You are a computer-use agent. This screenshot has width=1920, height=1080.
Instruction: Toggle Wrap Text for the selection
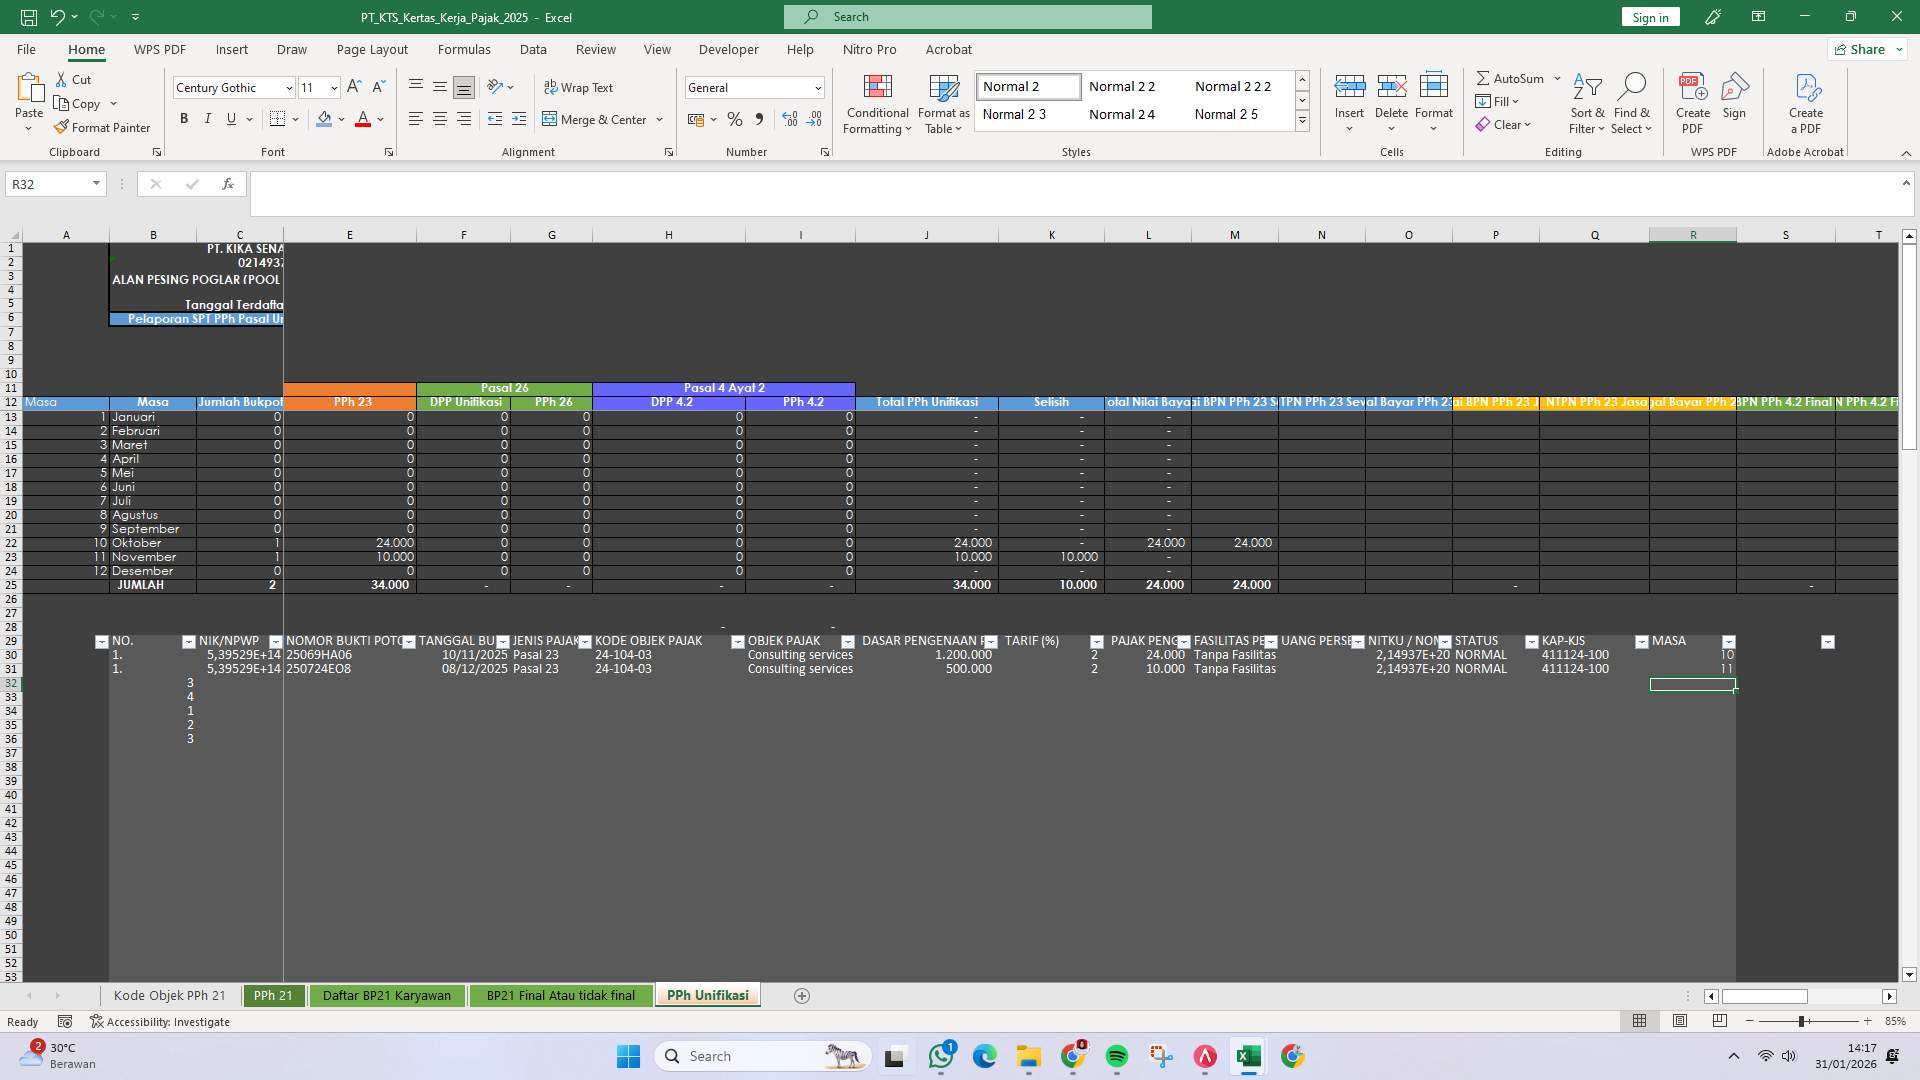579,87
